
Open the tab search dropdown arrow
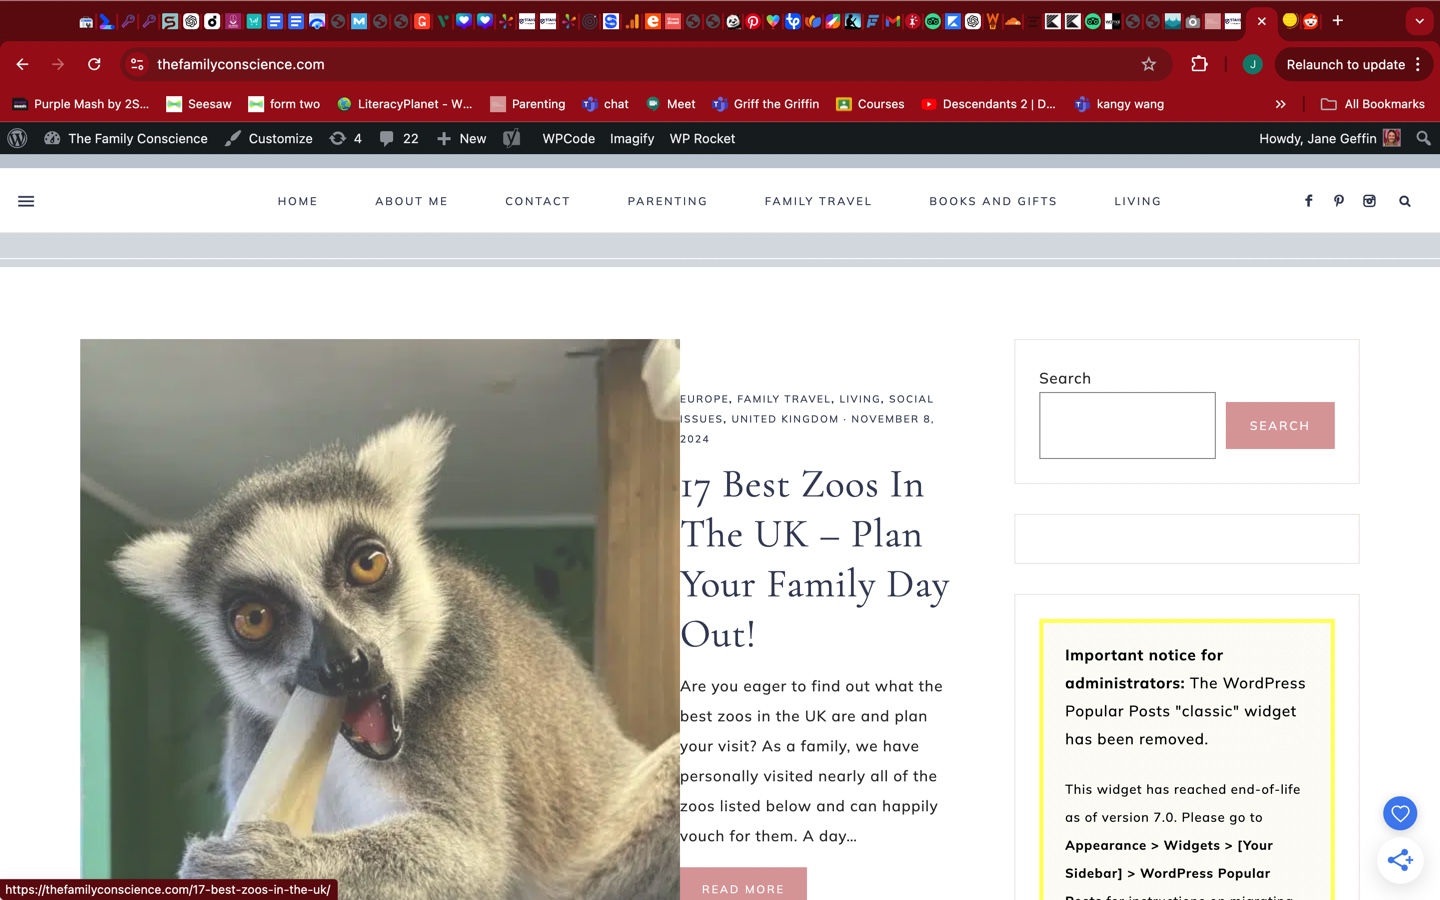click(1419, 20)
